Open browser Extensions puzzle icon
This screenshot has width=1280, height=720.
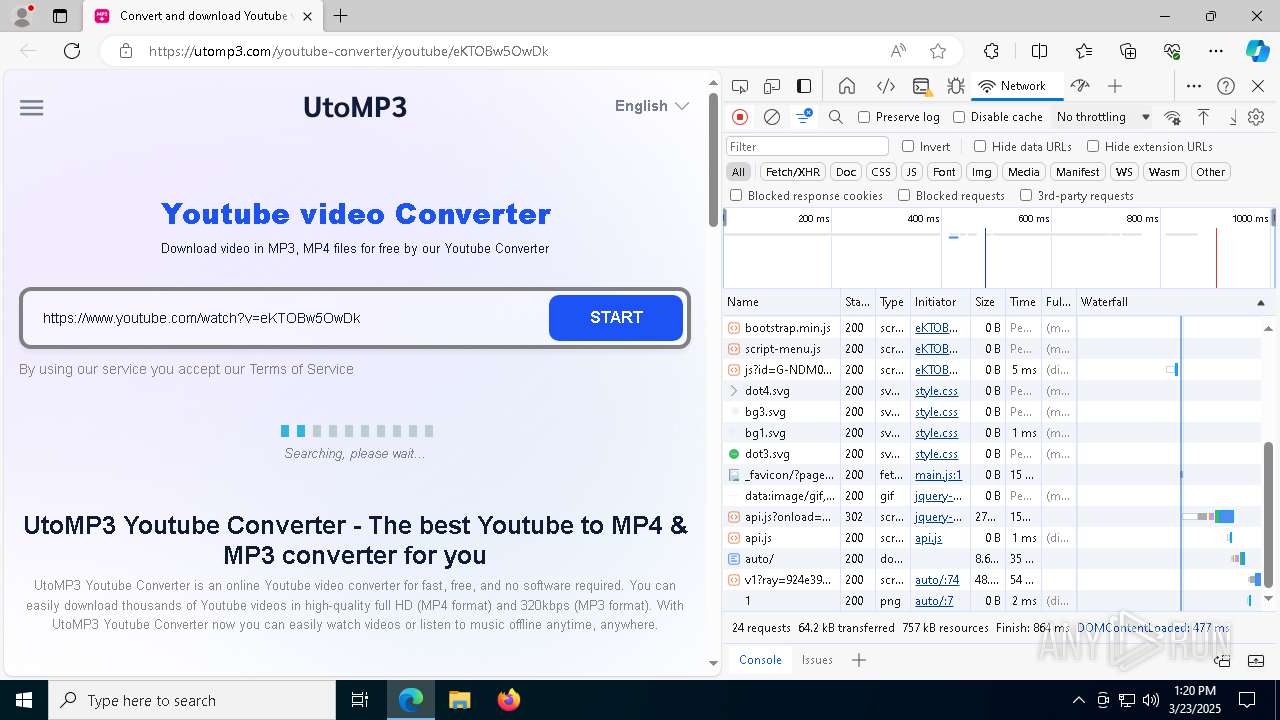pyautogui.click(x=991, y=51)
